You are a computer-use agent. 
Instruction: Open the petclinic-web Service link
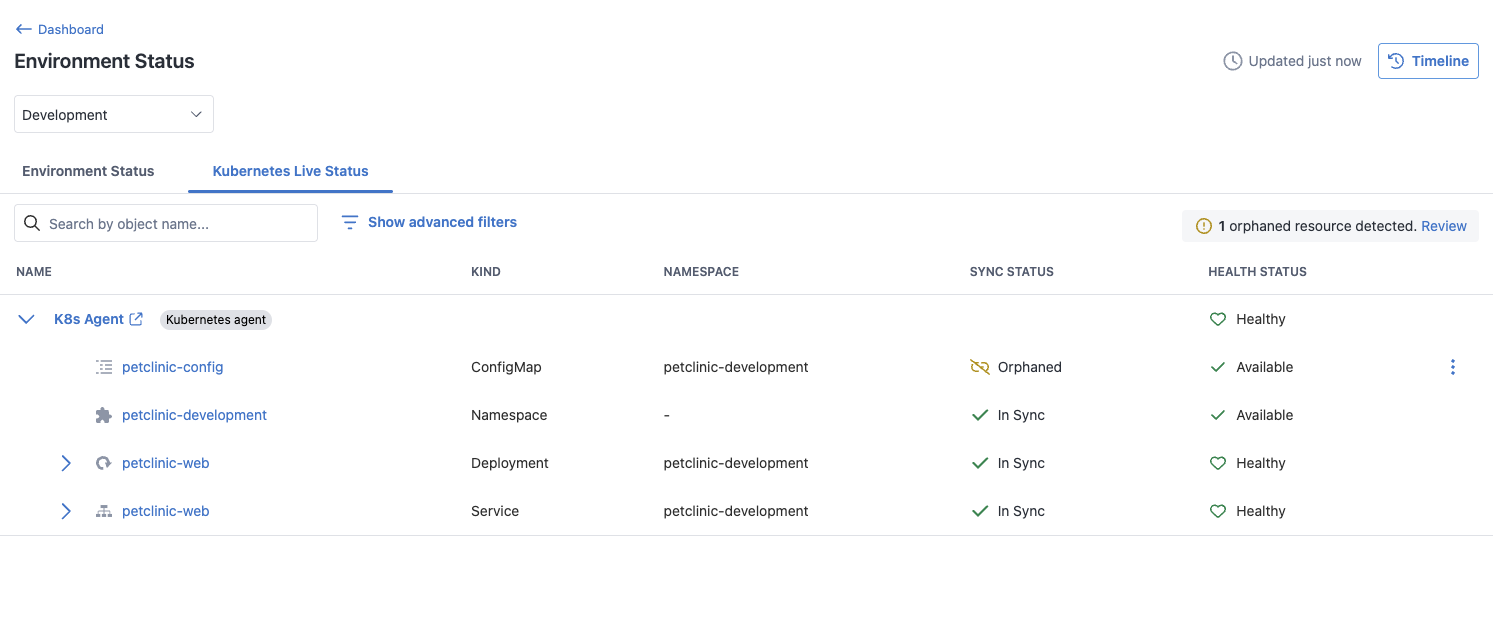coord(166,511)
